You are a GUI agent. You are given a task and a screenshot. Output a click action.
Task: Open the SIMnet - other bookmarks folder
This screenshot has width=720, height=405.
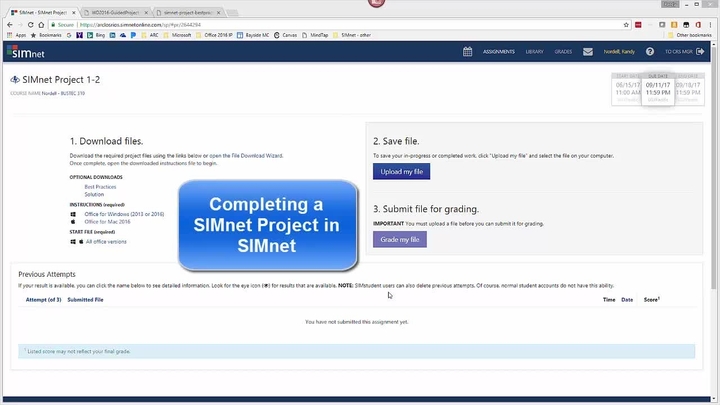[352, 35]
